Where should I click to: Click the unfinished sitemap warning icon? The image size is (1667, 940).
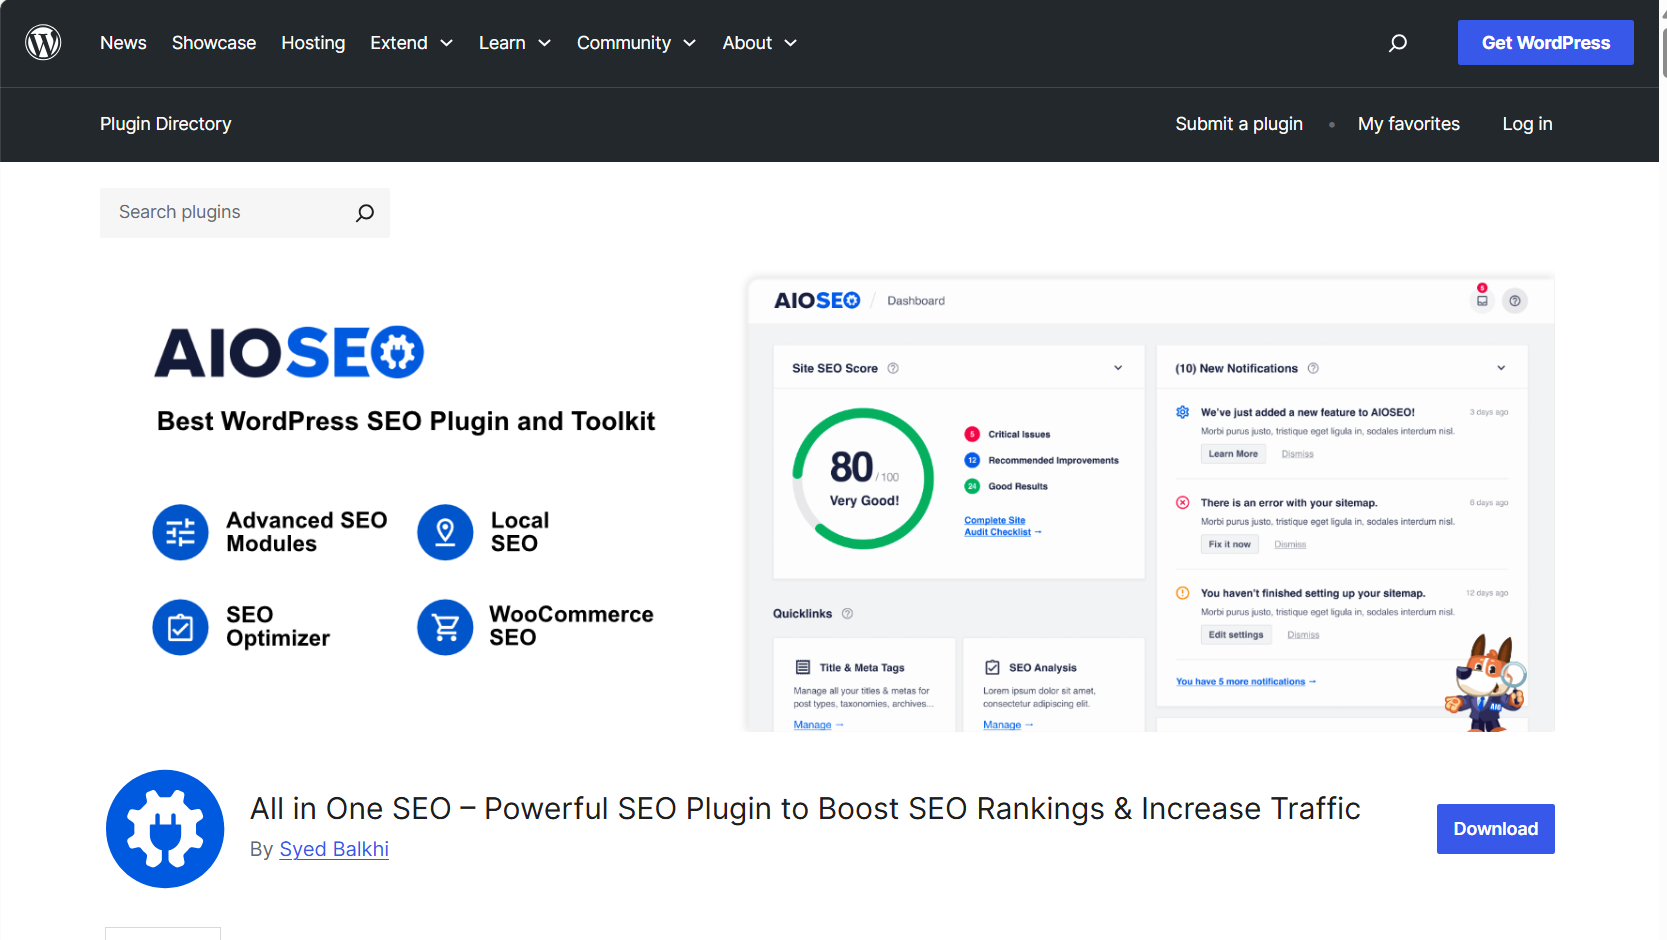(1182, 593)
